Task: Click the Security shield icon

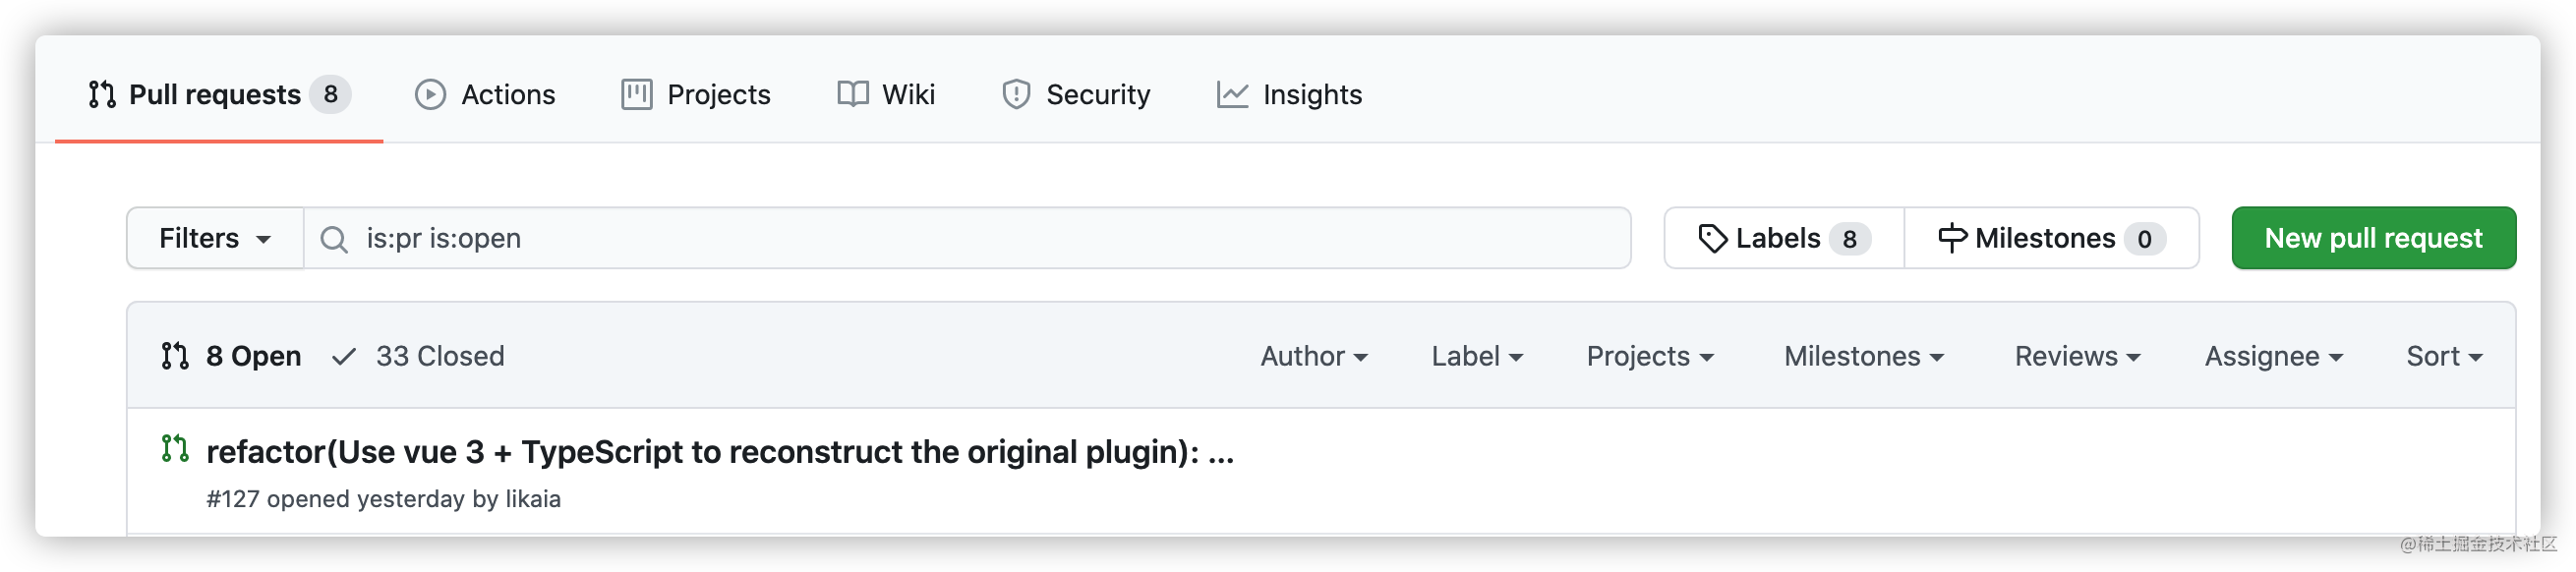Action: [x=1016, y=95]
